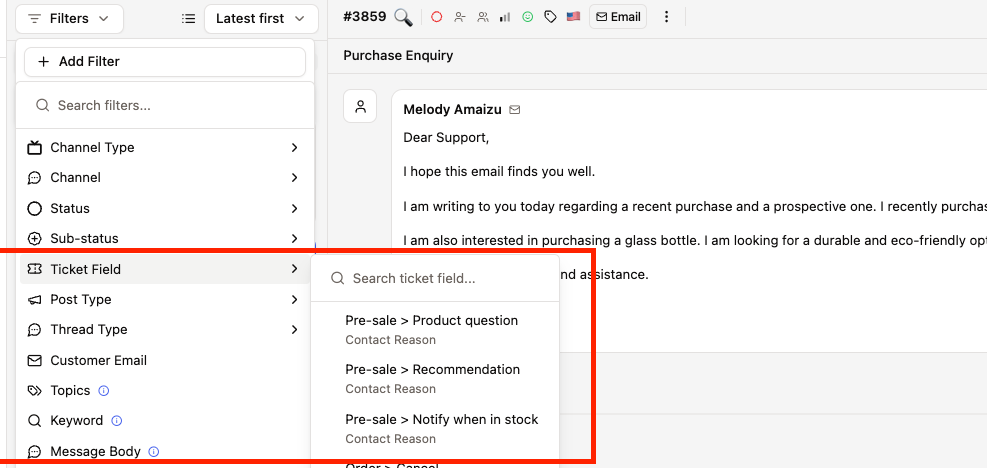The image size is (987, 468).
Task: Select the Post Type filter
Action: (165, 299)
